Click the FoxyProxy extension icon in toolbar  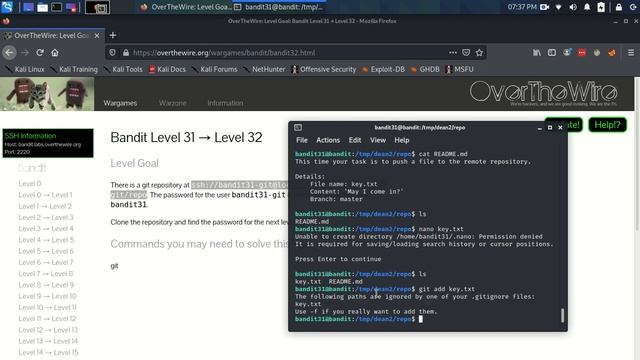(612, 53)
